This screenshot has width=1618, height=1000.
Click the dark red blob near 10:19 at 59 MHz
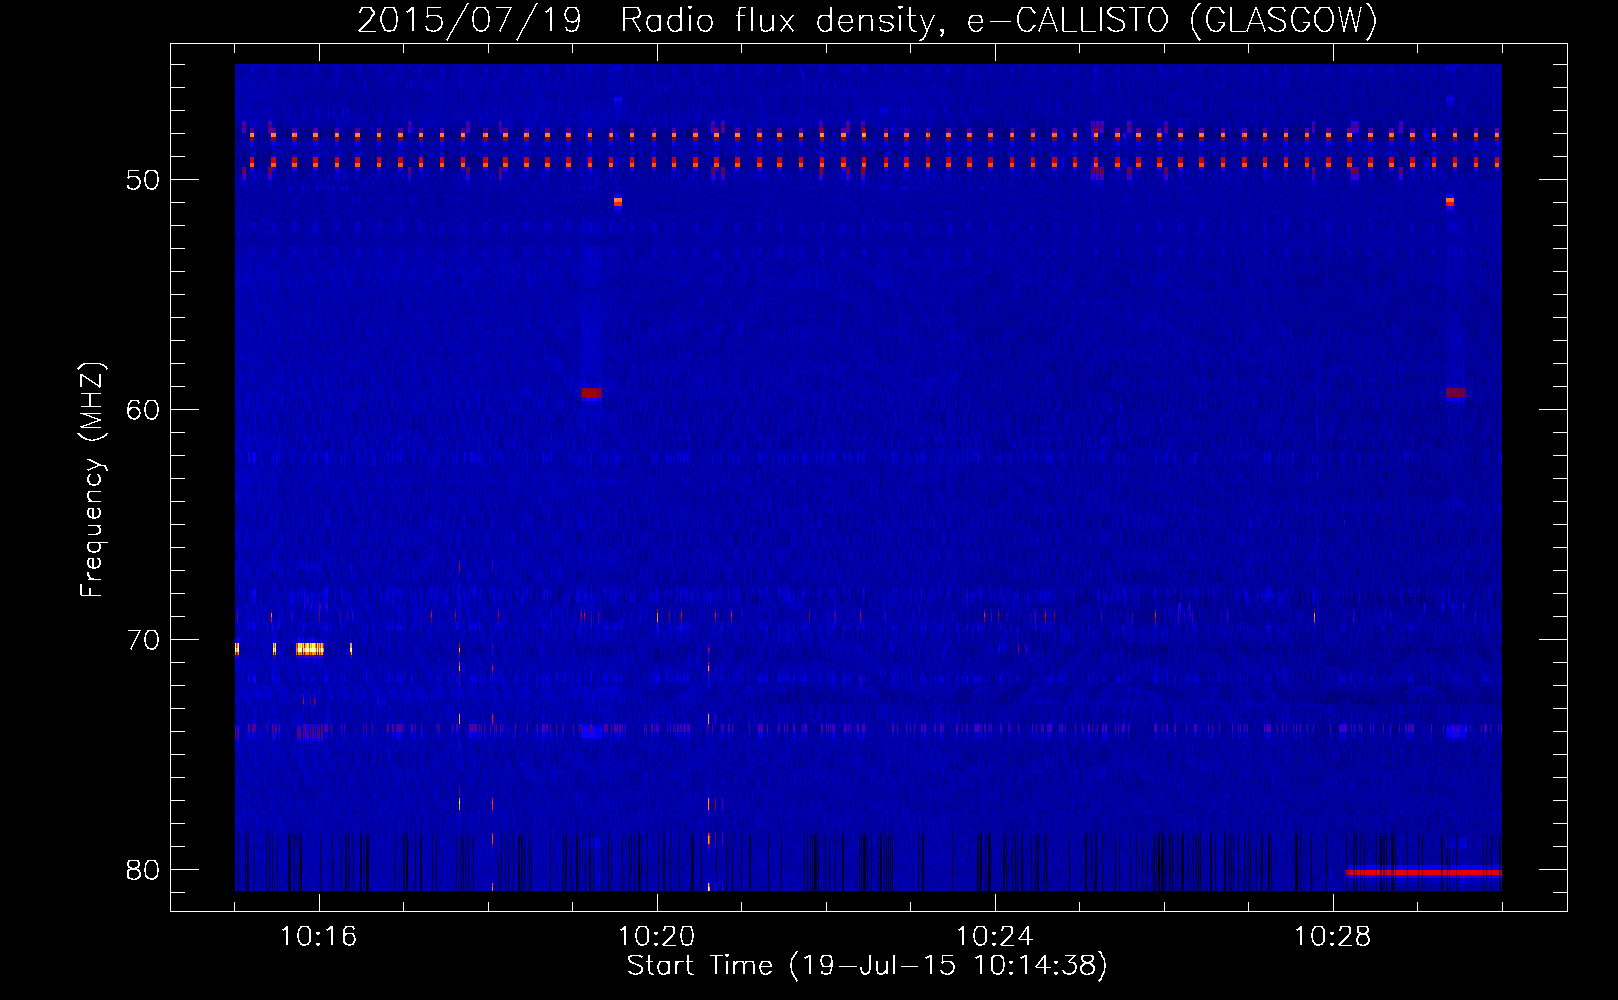point(591,393)
